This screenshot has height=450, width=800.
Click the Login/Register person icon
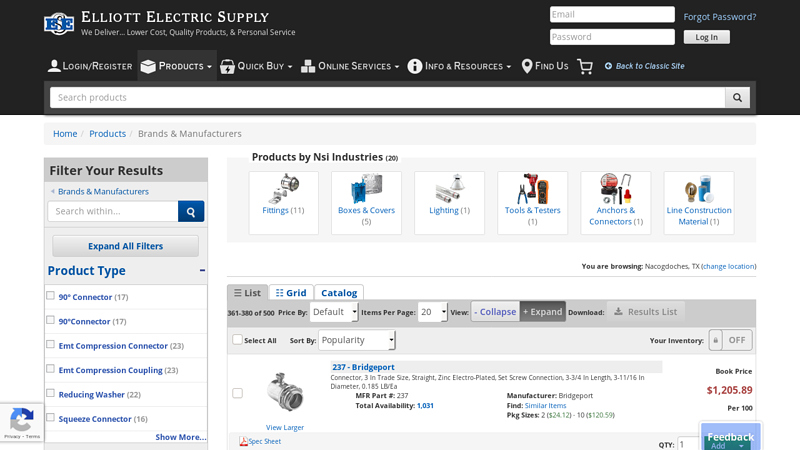tap(54, 66)
